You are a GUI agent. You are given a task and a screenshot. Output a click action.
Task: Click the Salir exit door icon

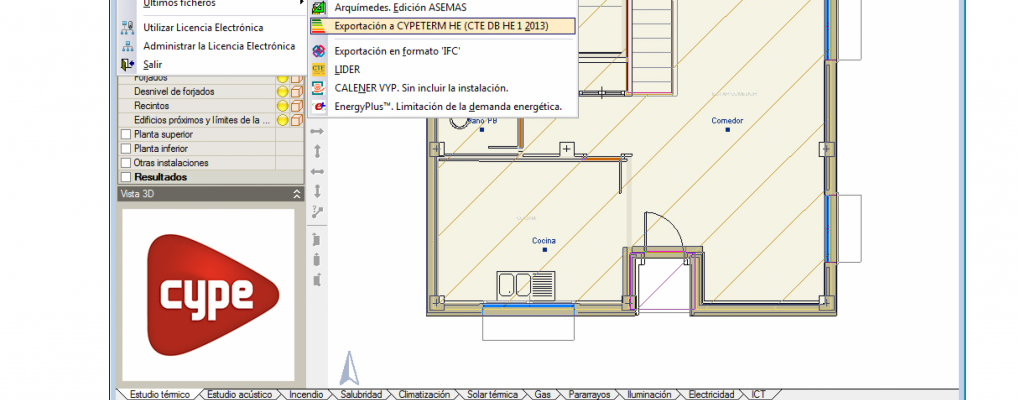[128, 64]
